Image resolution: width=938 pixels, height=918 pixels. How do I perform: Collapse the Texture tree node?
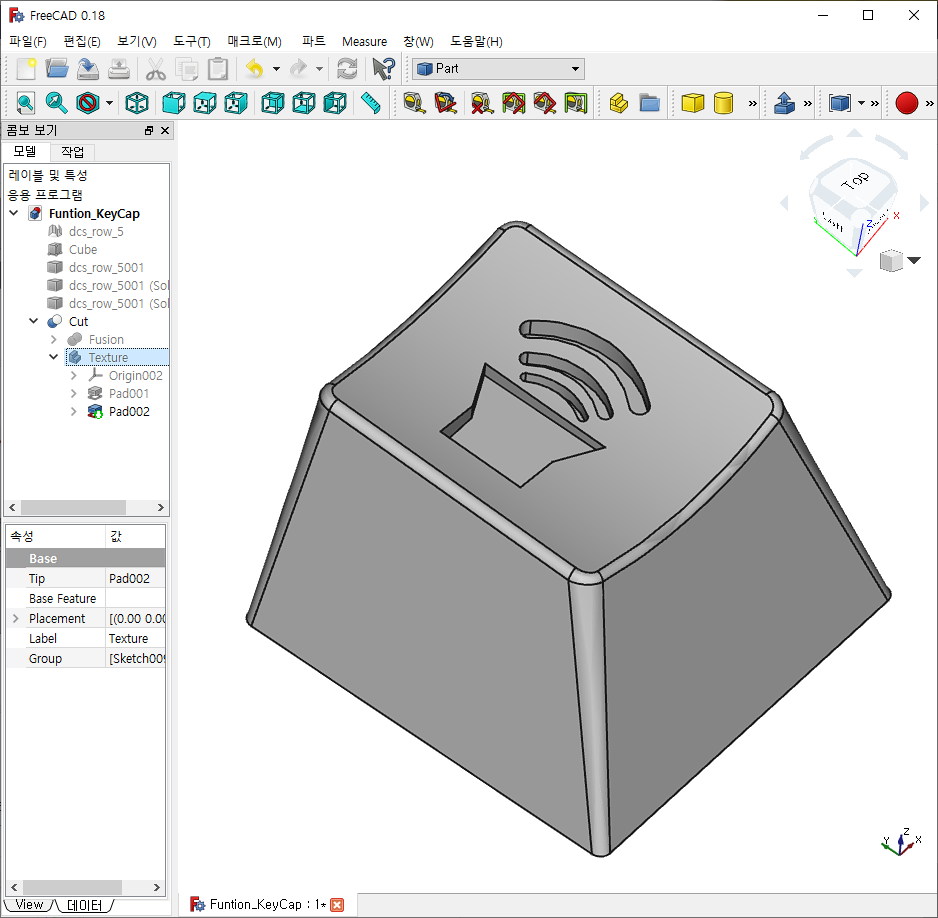click(53, 357)
